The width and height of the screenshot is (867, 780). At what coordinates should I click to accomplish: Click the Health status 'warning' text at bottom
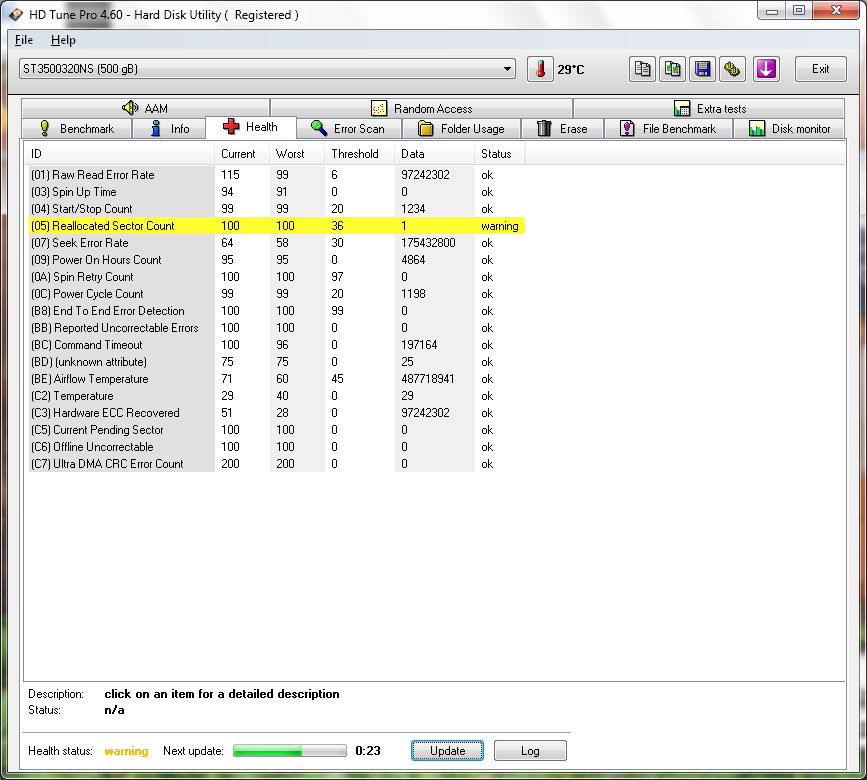coord(127,751)
